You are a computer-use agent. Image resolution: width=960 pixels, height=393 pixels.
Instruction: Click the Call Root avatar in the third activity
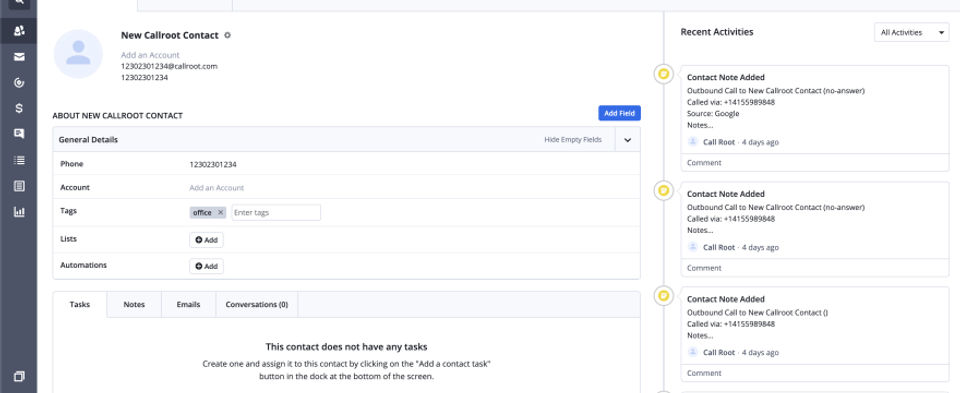pyautogui.click(x=692, y=353)
